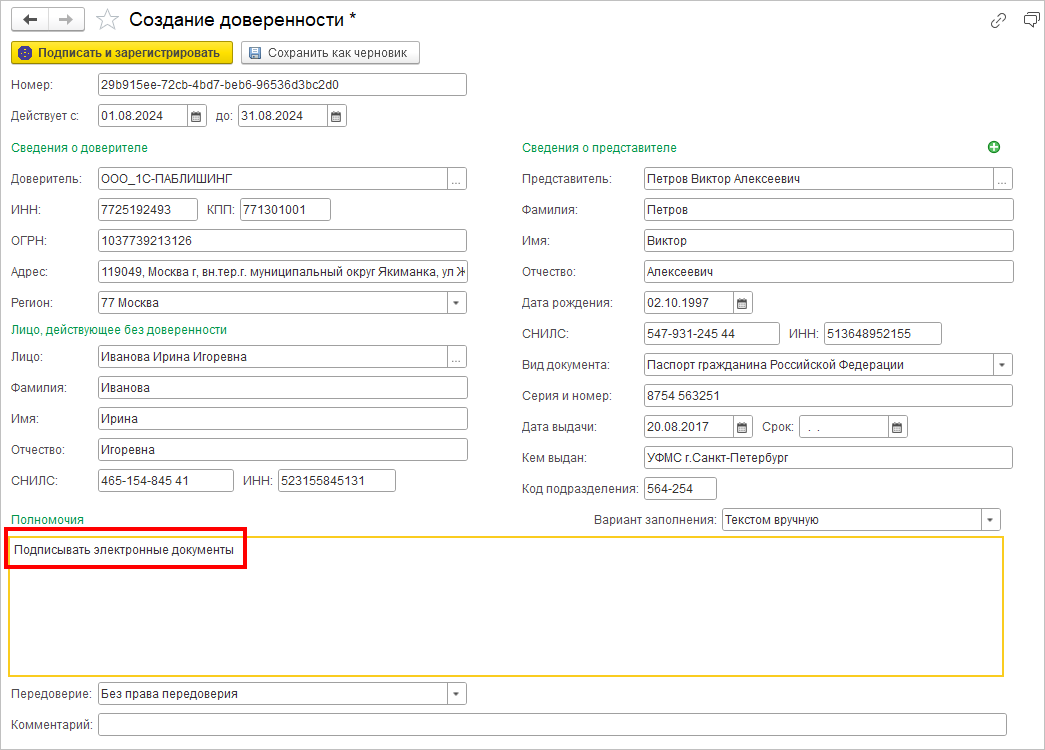Open calendar for 'Срок' field
The width and height of the screenshot is (1045, 750).
(x=898, y=427)
